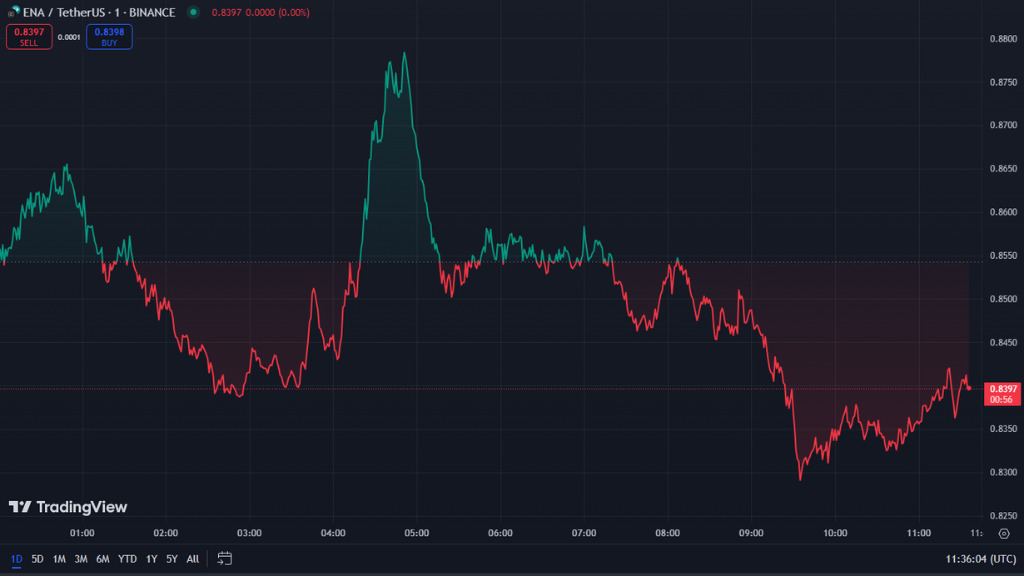Click the green market status dot
Viewport: 1024px width, 576px height.
[x=192, y=12]
